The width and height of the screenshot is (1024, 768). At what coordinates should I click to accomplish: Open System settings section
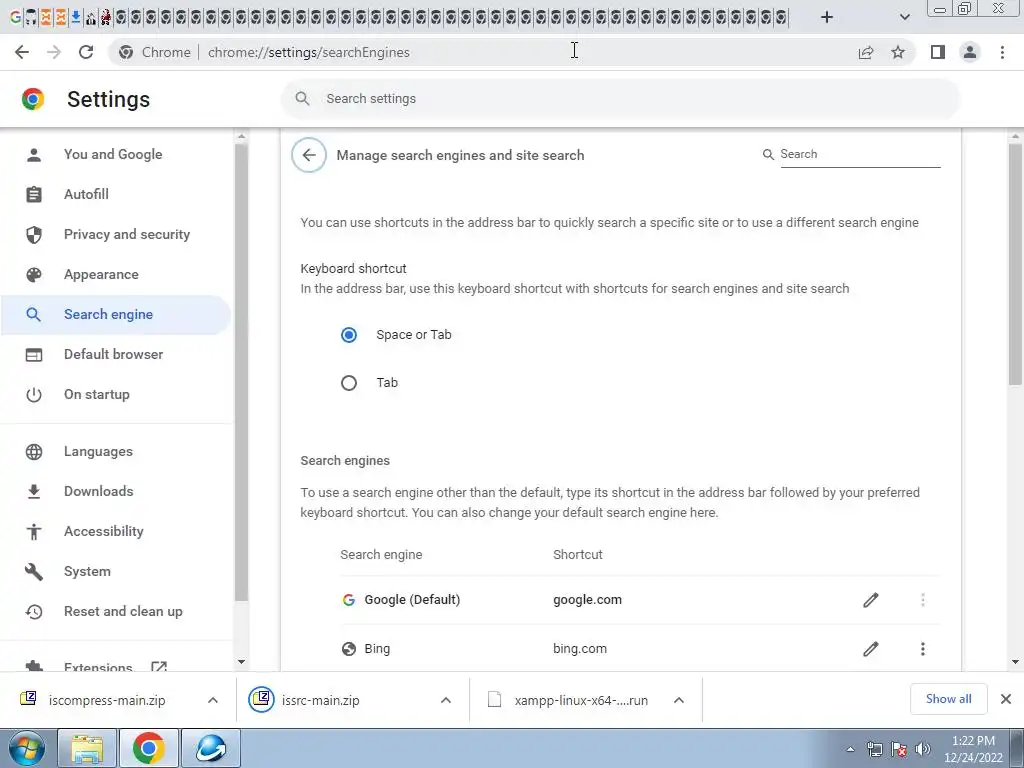[x=88, y=571]
